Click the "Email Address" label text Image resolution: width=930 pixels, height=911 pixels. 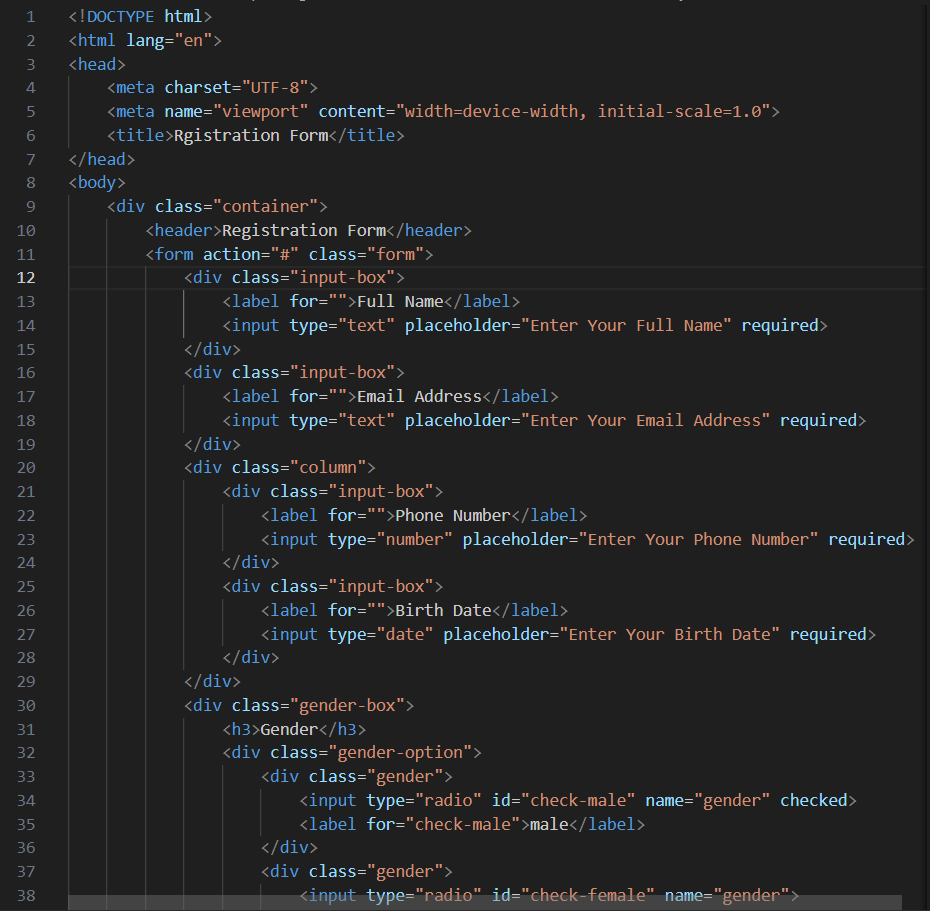[419, 396]
